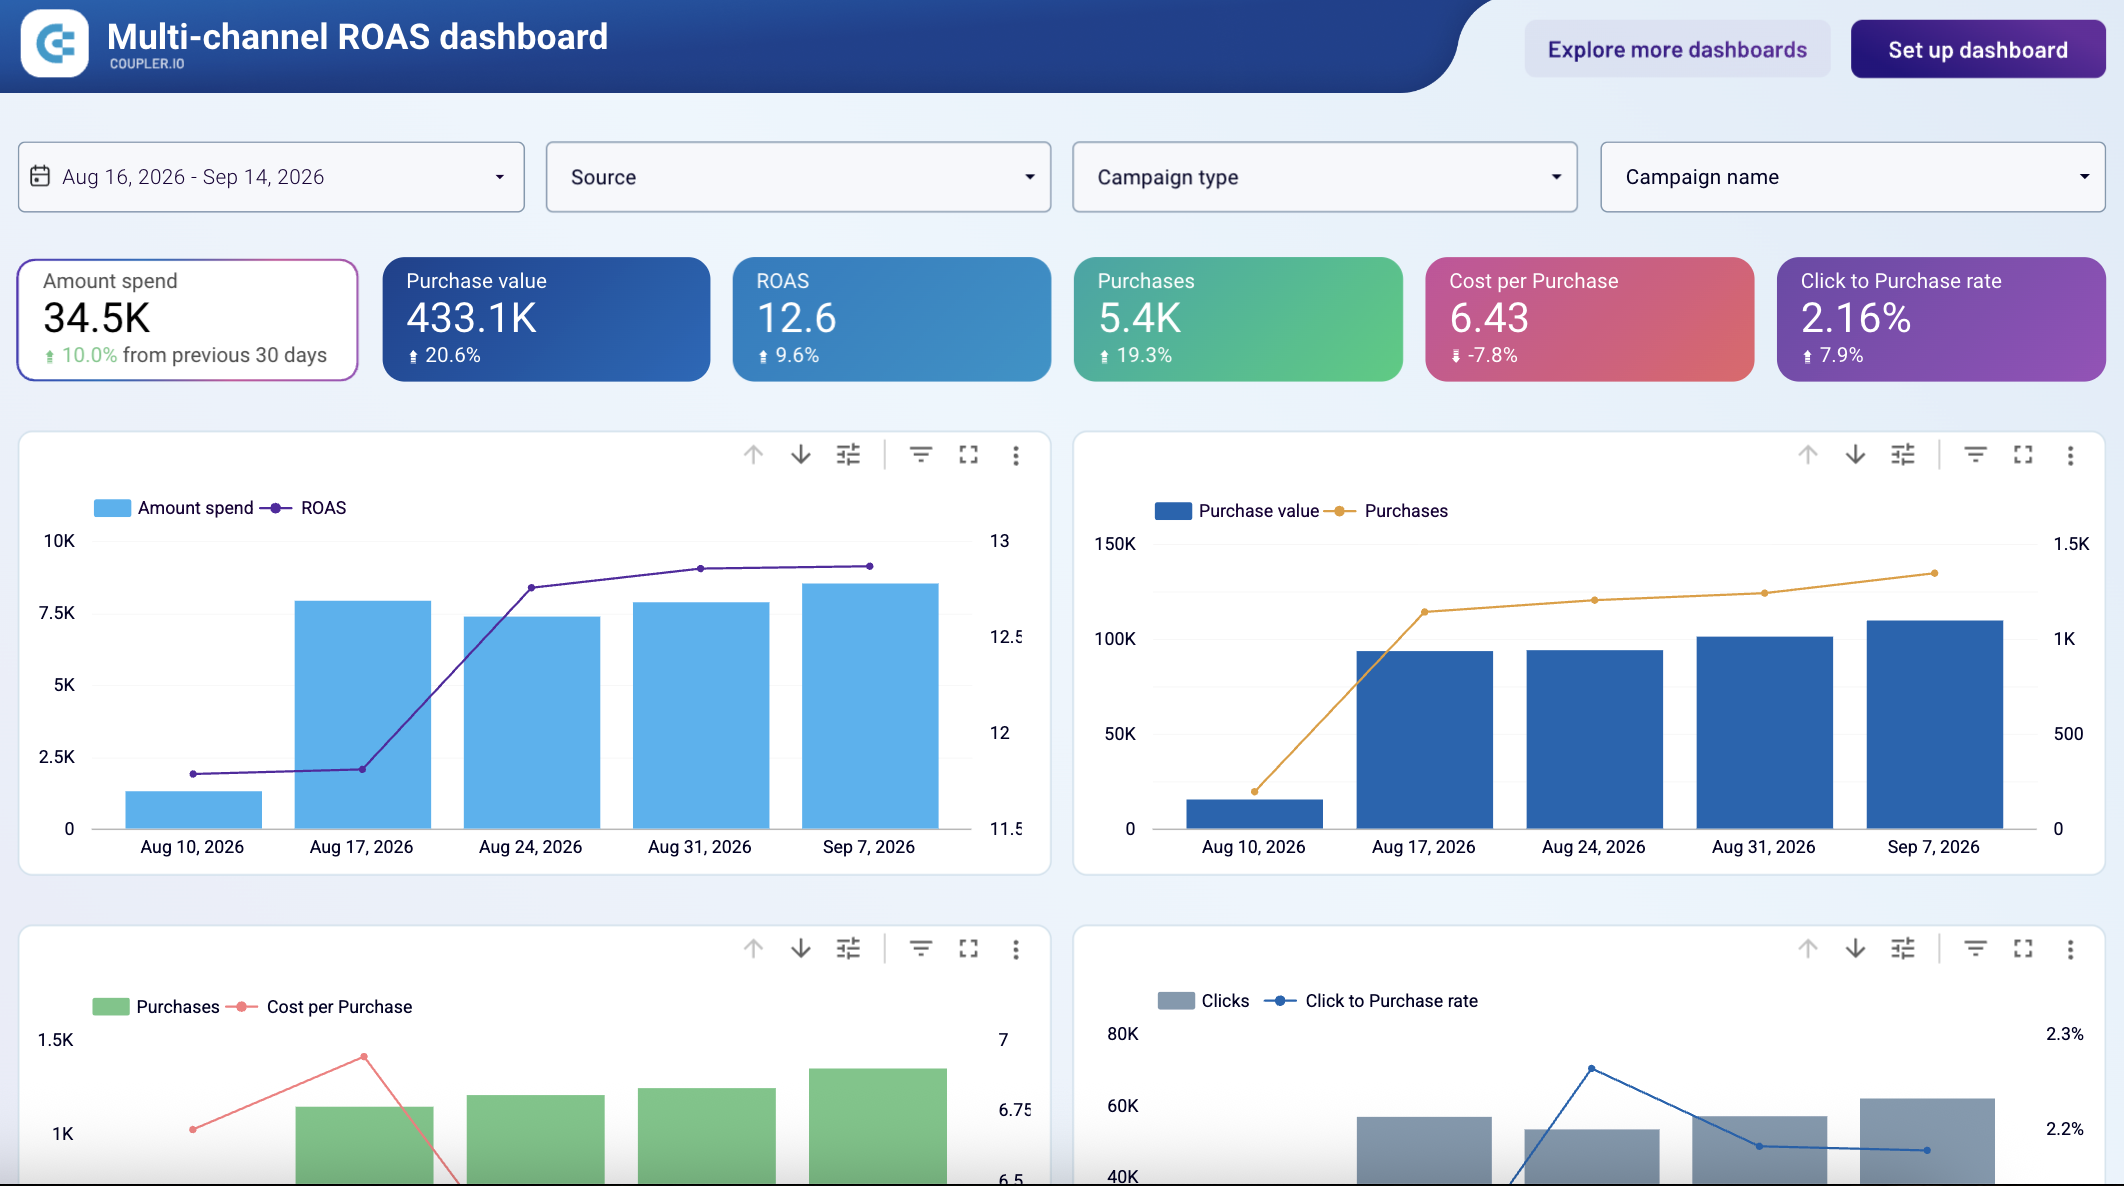Expand Purchase value chart to fullscreen
Screen dimensions: 2124x1186
[2023, 455]
